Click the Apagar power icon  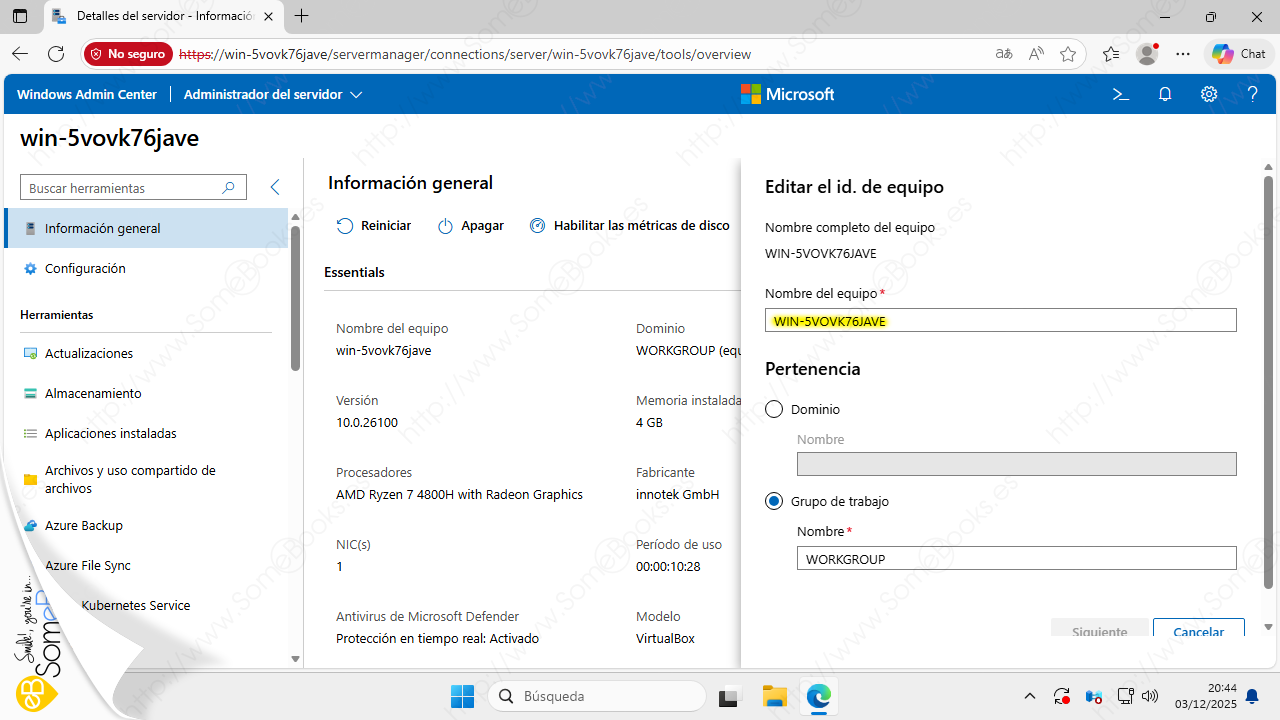[446, 226]
